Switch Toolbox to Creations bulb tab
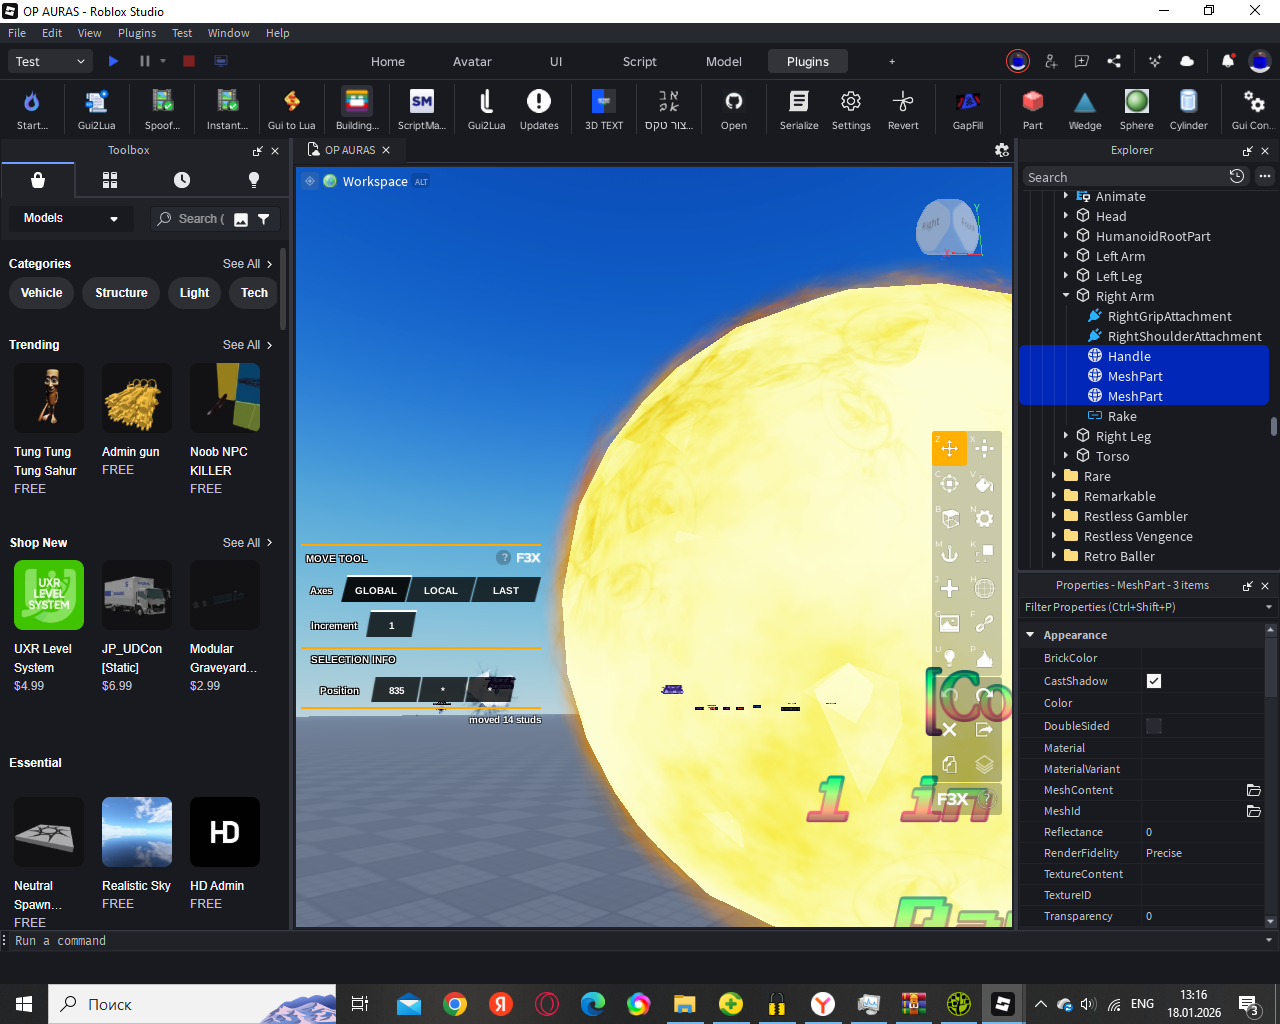Screen dimensions: 1280x1024 tap(254, 180)
